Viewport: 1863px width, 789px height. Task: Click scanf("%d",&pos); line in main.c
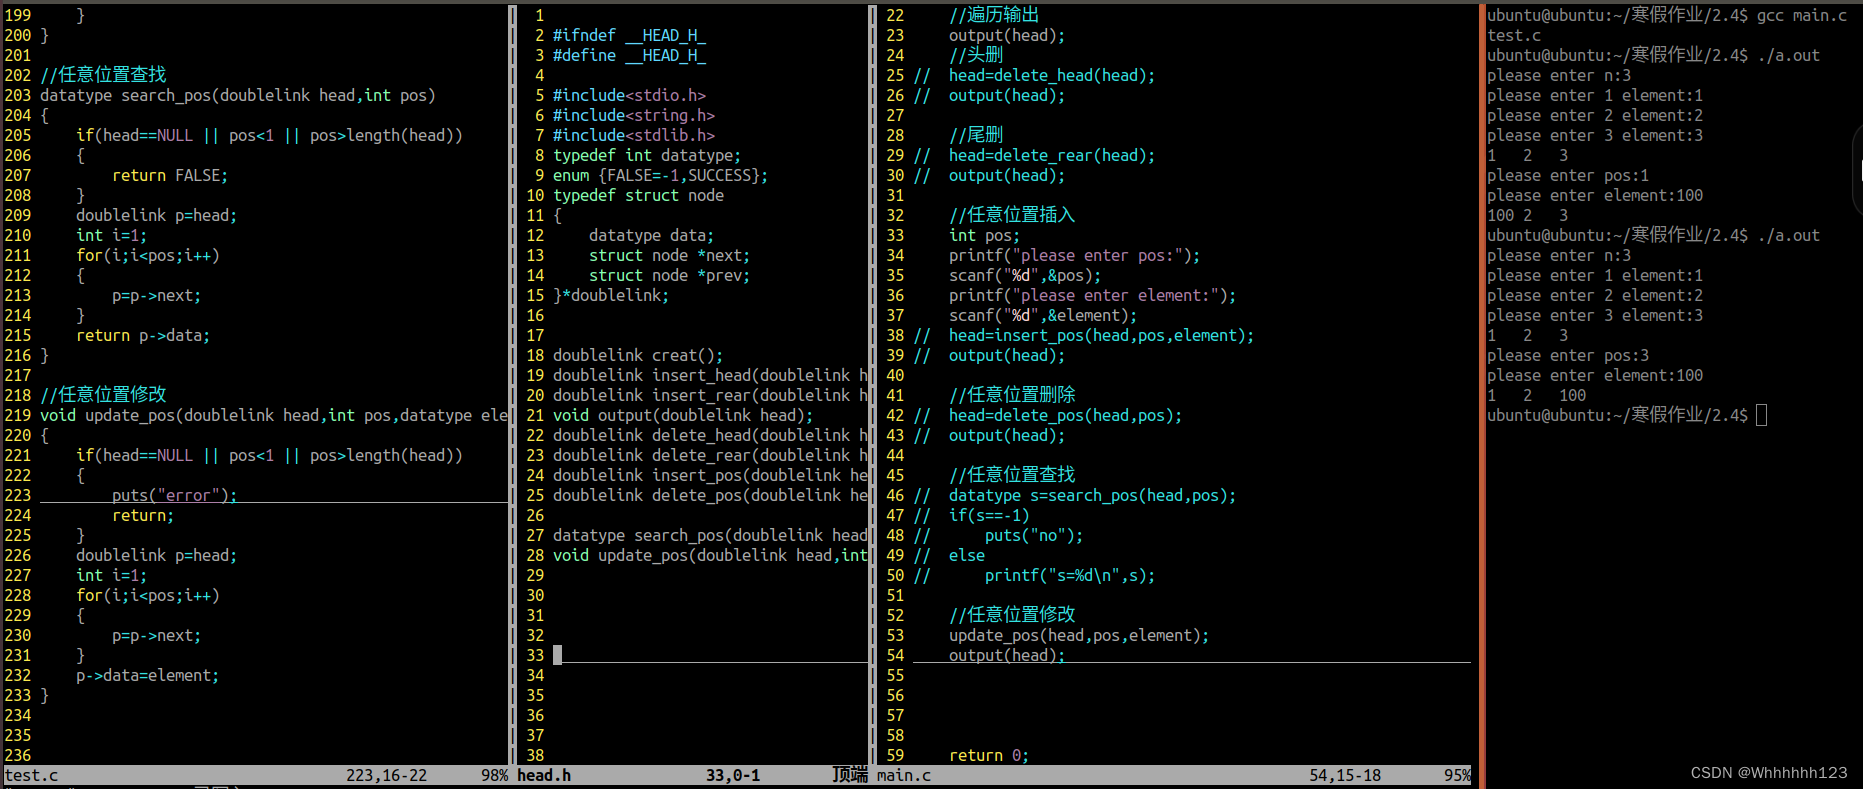point(1025,275)
